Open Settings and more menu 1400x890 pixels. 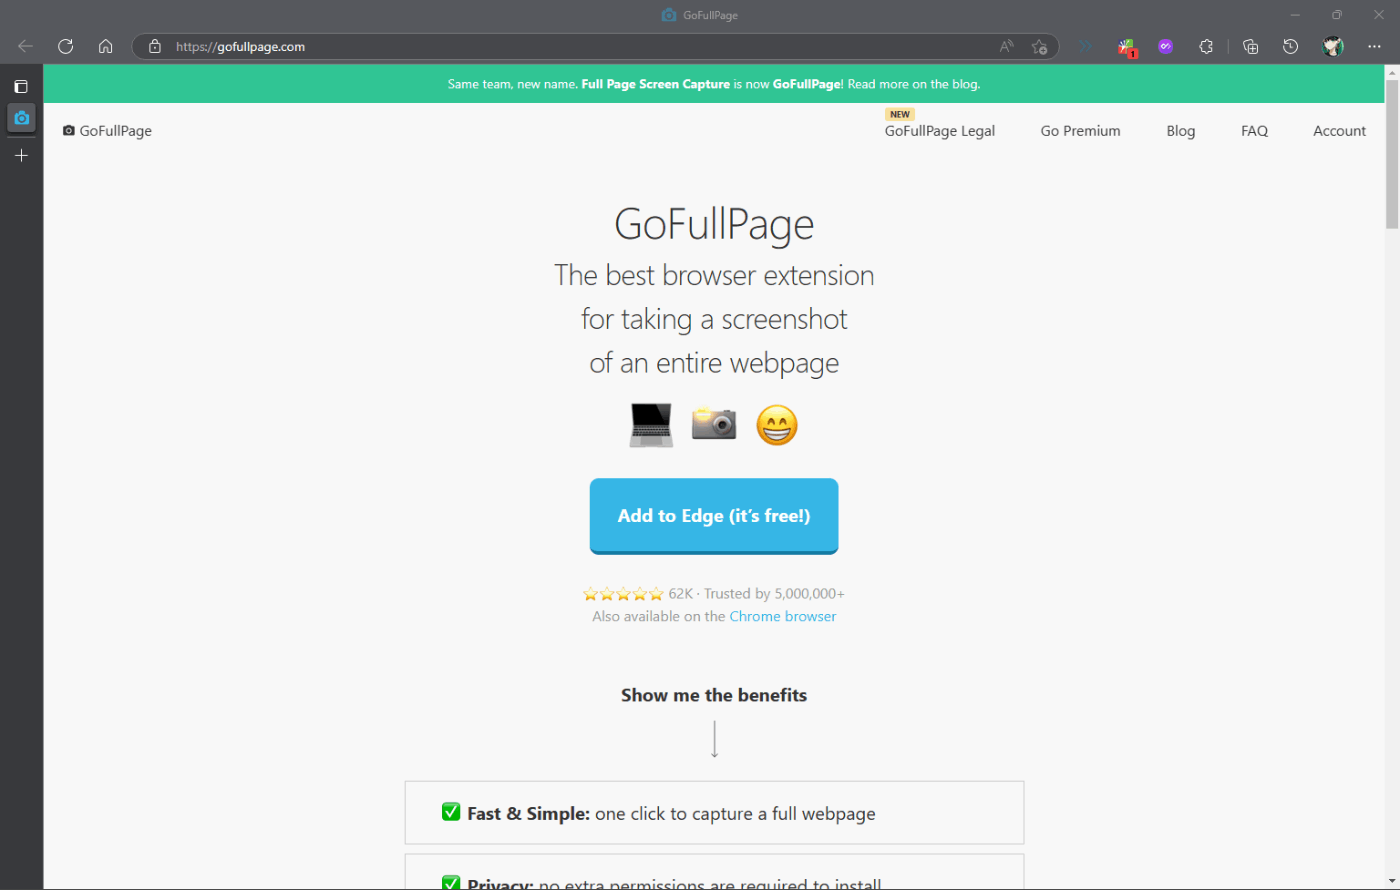(1374, 46)
